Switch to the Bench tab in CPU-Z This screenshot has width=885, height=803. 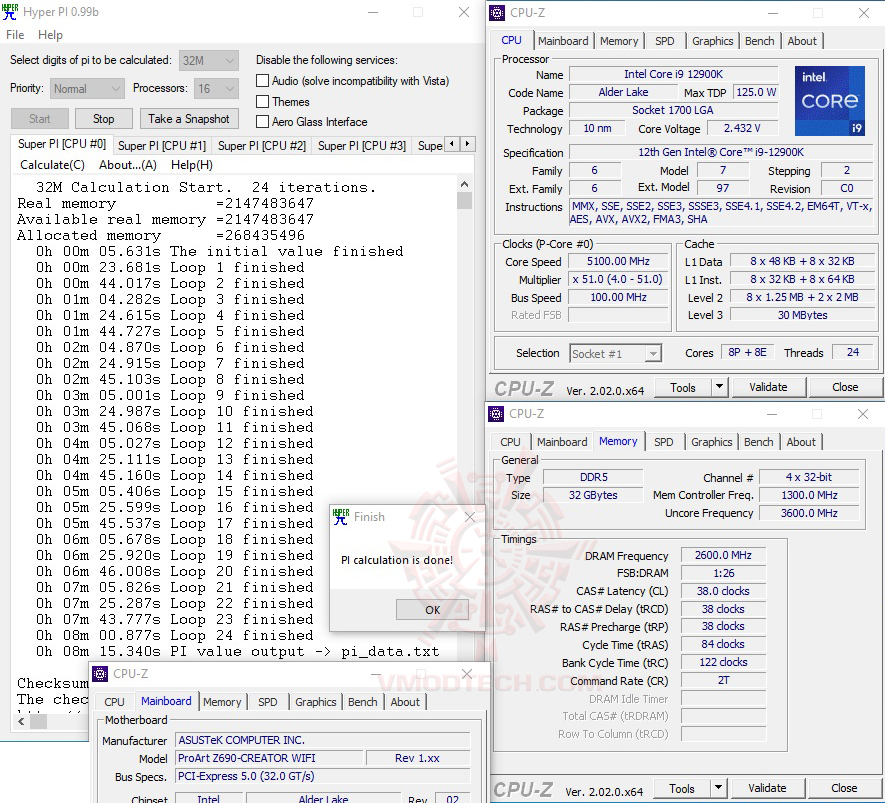pyautogui.click(x=759, y=41)
